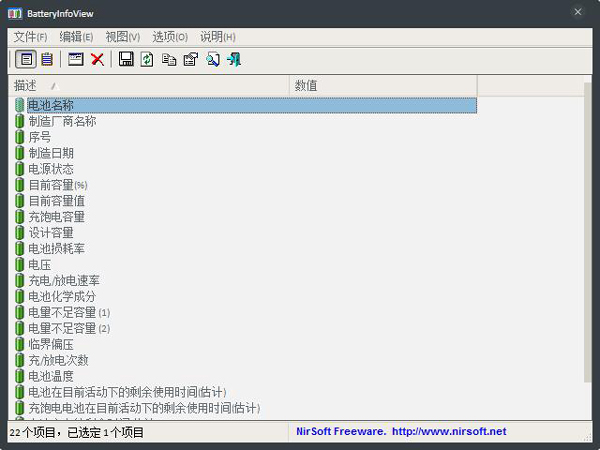Sort by the 描述 column header
The width and height of the screenshot is (600, 450).
pyautogui.click(x=149, y=86)
